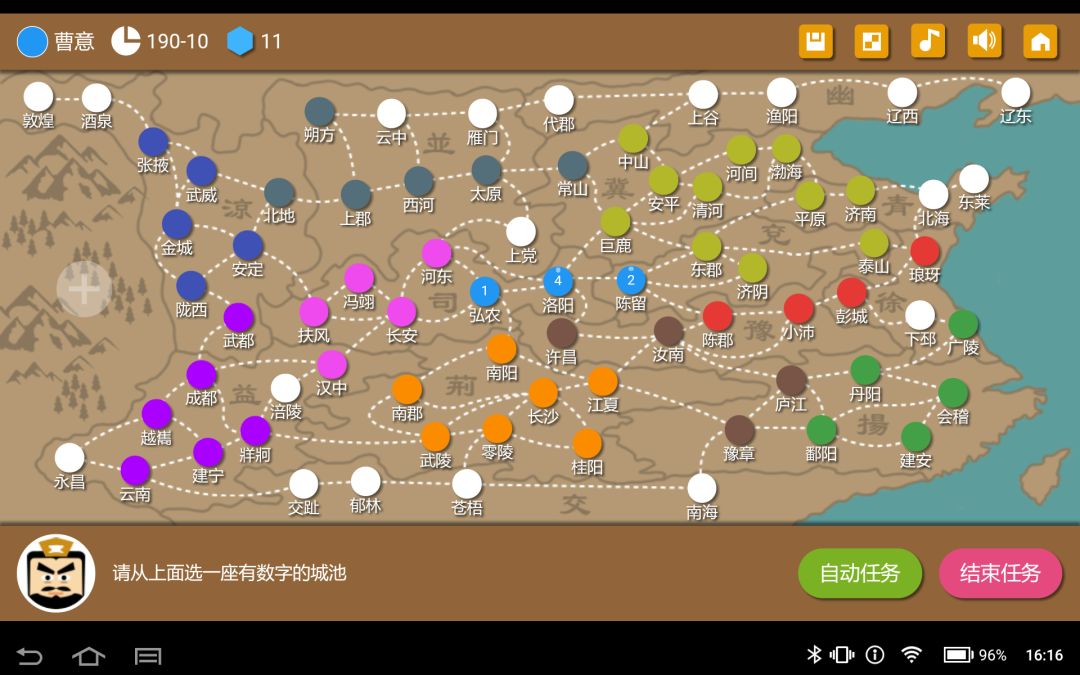The width and height of the screenshot is (1080, 675).
Task: Select the red 小沛 city node
Action: (x=799, y=309)
